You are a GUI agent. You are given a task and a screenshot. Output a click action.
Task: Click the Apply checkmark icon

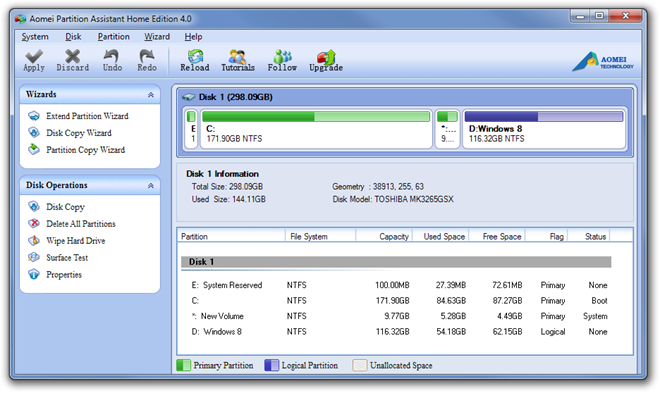(x=34, y=56)
